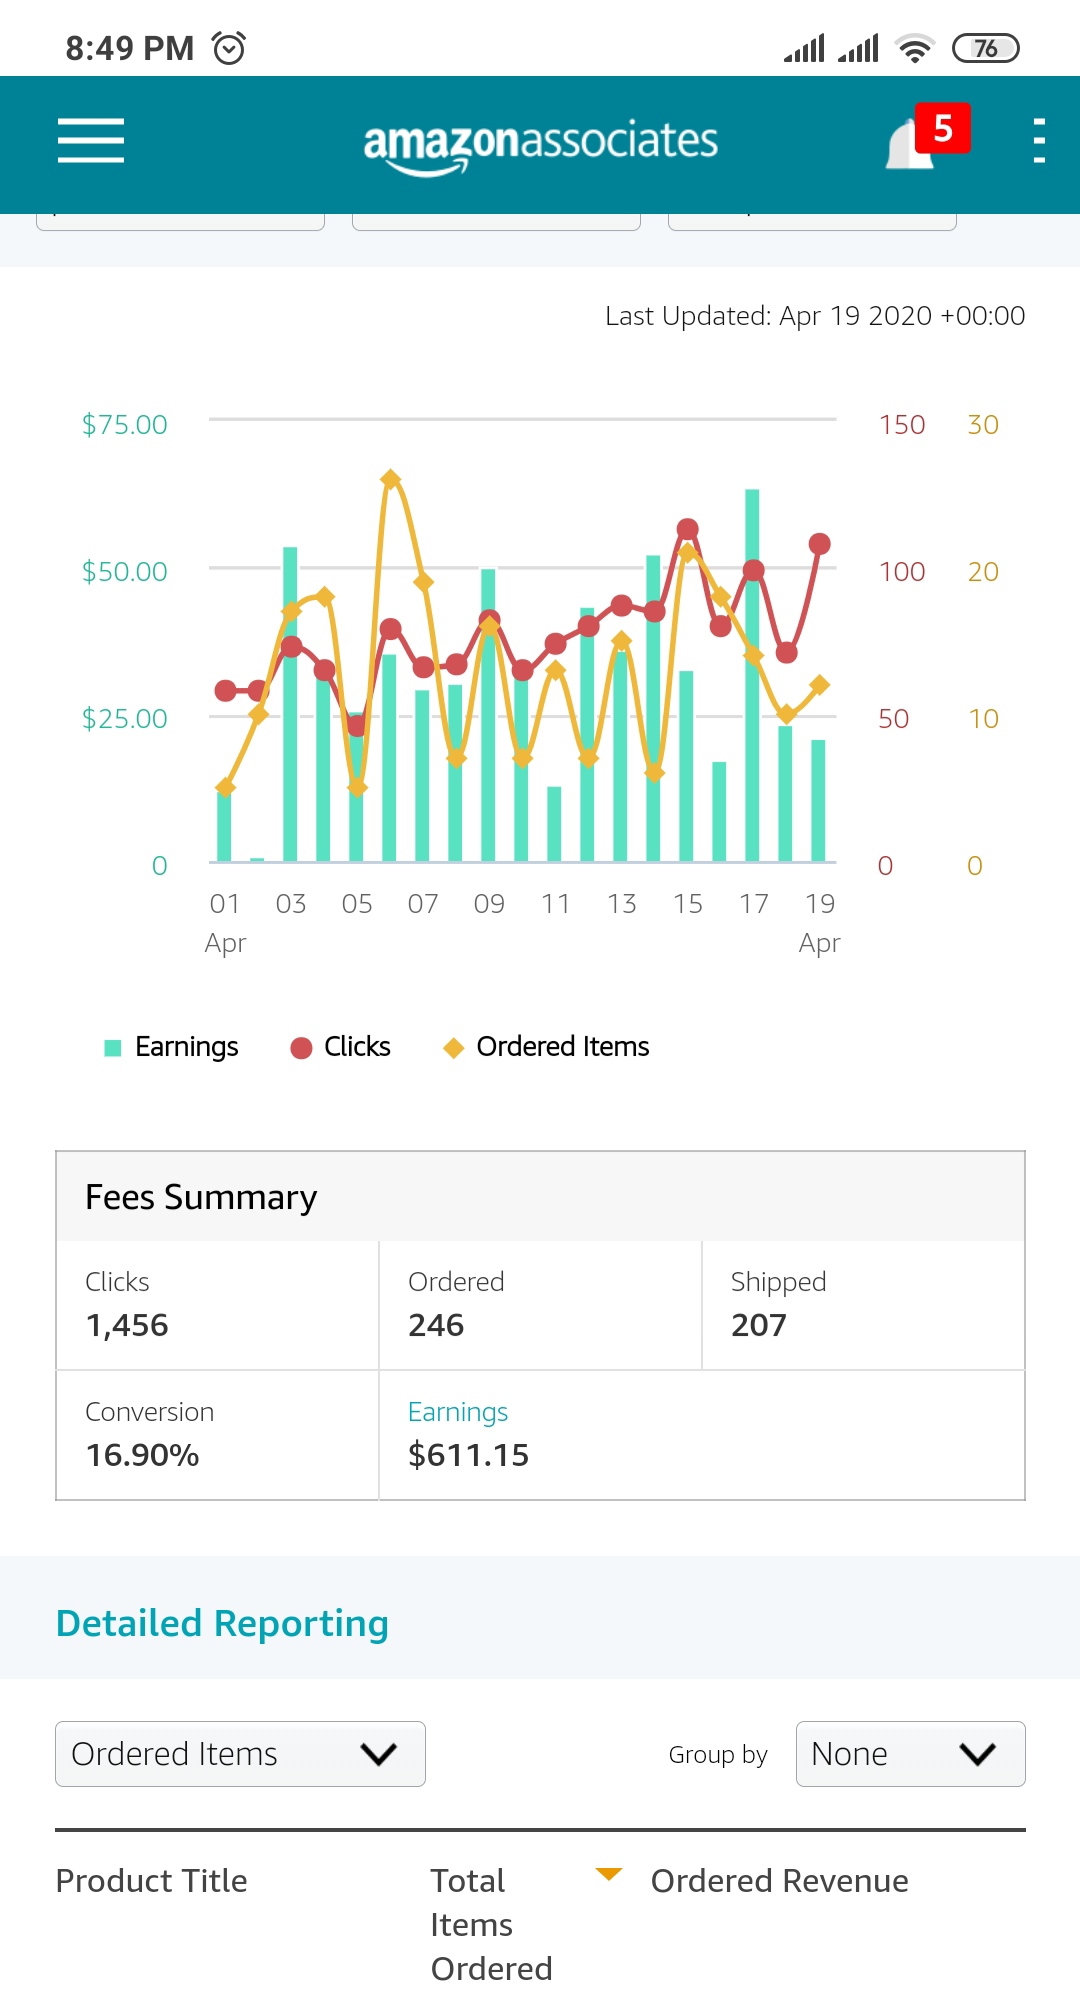Tap the battery level indicator
The height and width of the screenshot is (1996, 1080).
(x=985, y=48)
